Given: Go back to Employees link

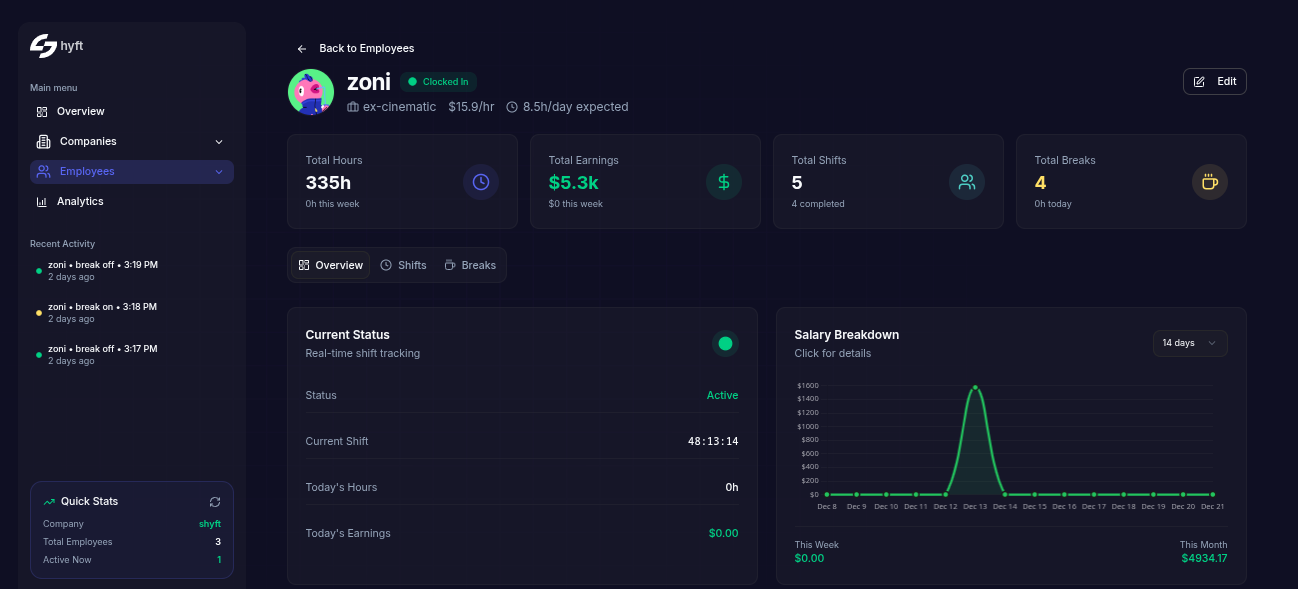Looking at the screenshot, I should pyautogui.click(x=355, y=49).
